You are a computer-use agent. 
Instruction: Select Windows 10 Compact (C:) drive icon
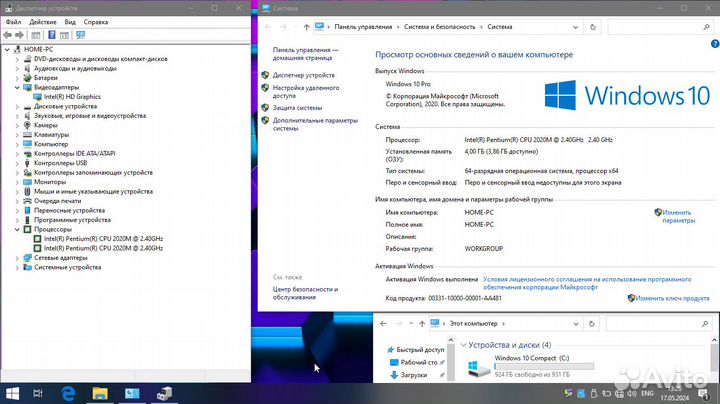pyautogui.click(x=478, y=368)
